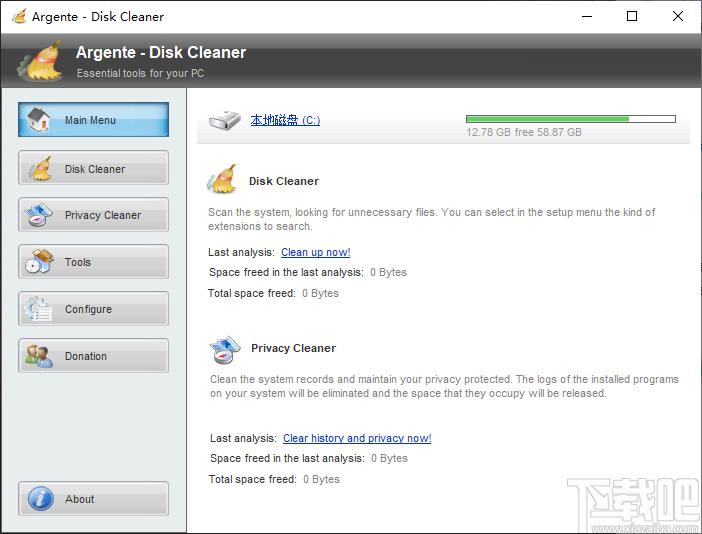Viewport: 702px width, 534px height.
Task: Open the Tools section
Action: [94, 262]
